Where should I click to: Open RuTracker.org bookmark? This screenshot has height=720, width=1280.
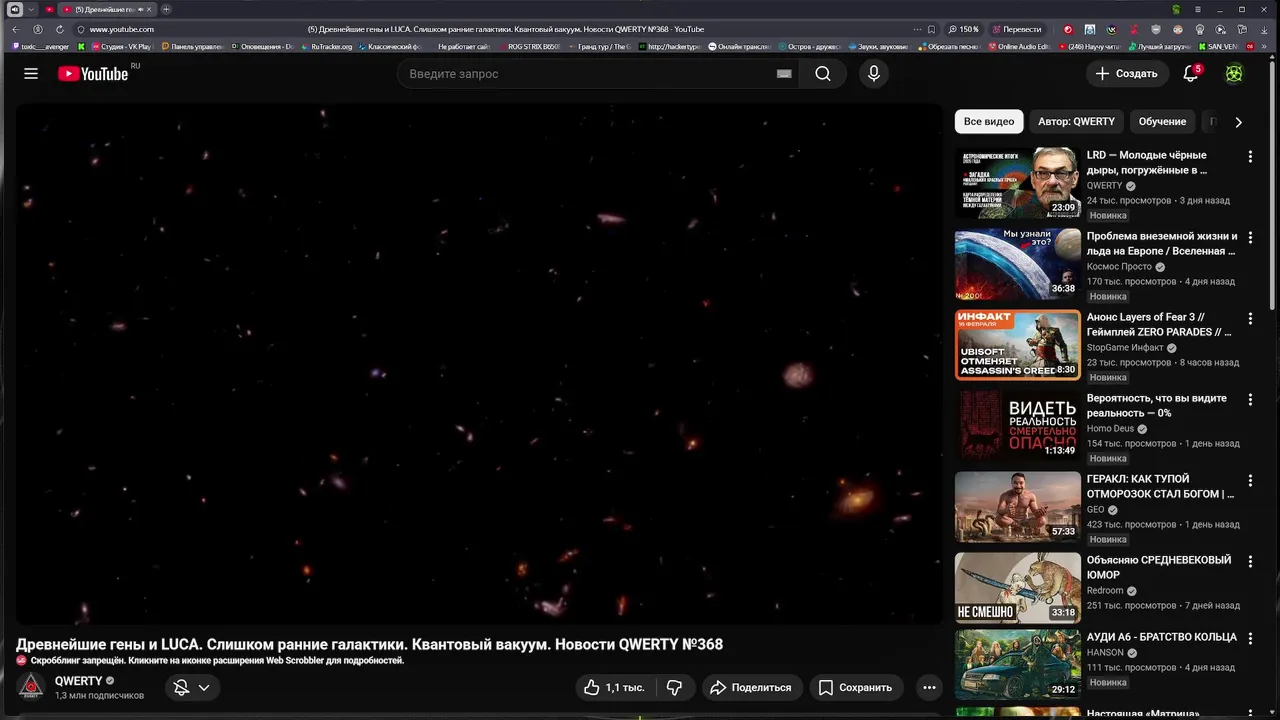(327, 46)
